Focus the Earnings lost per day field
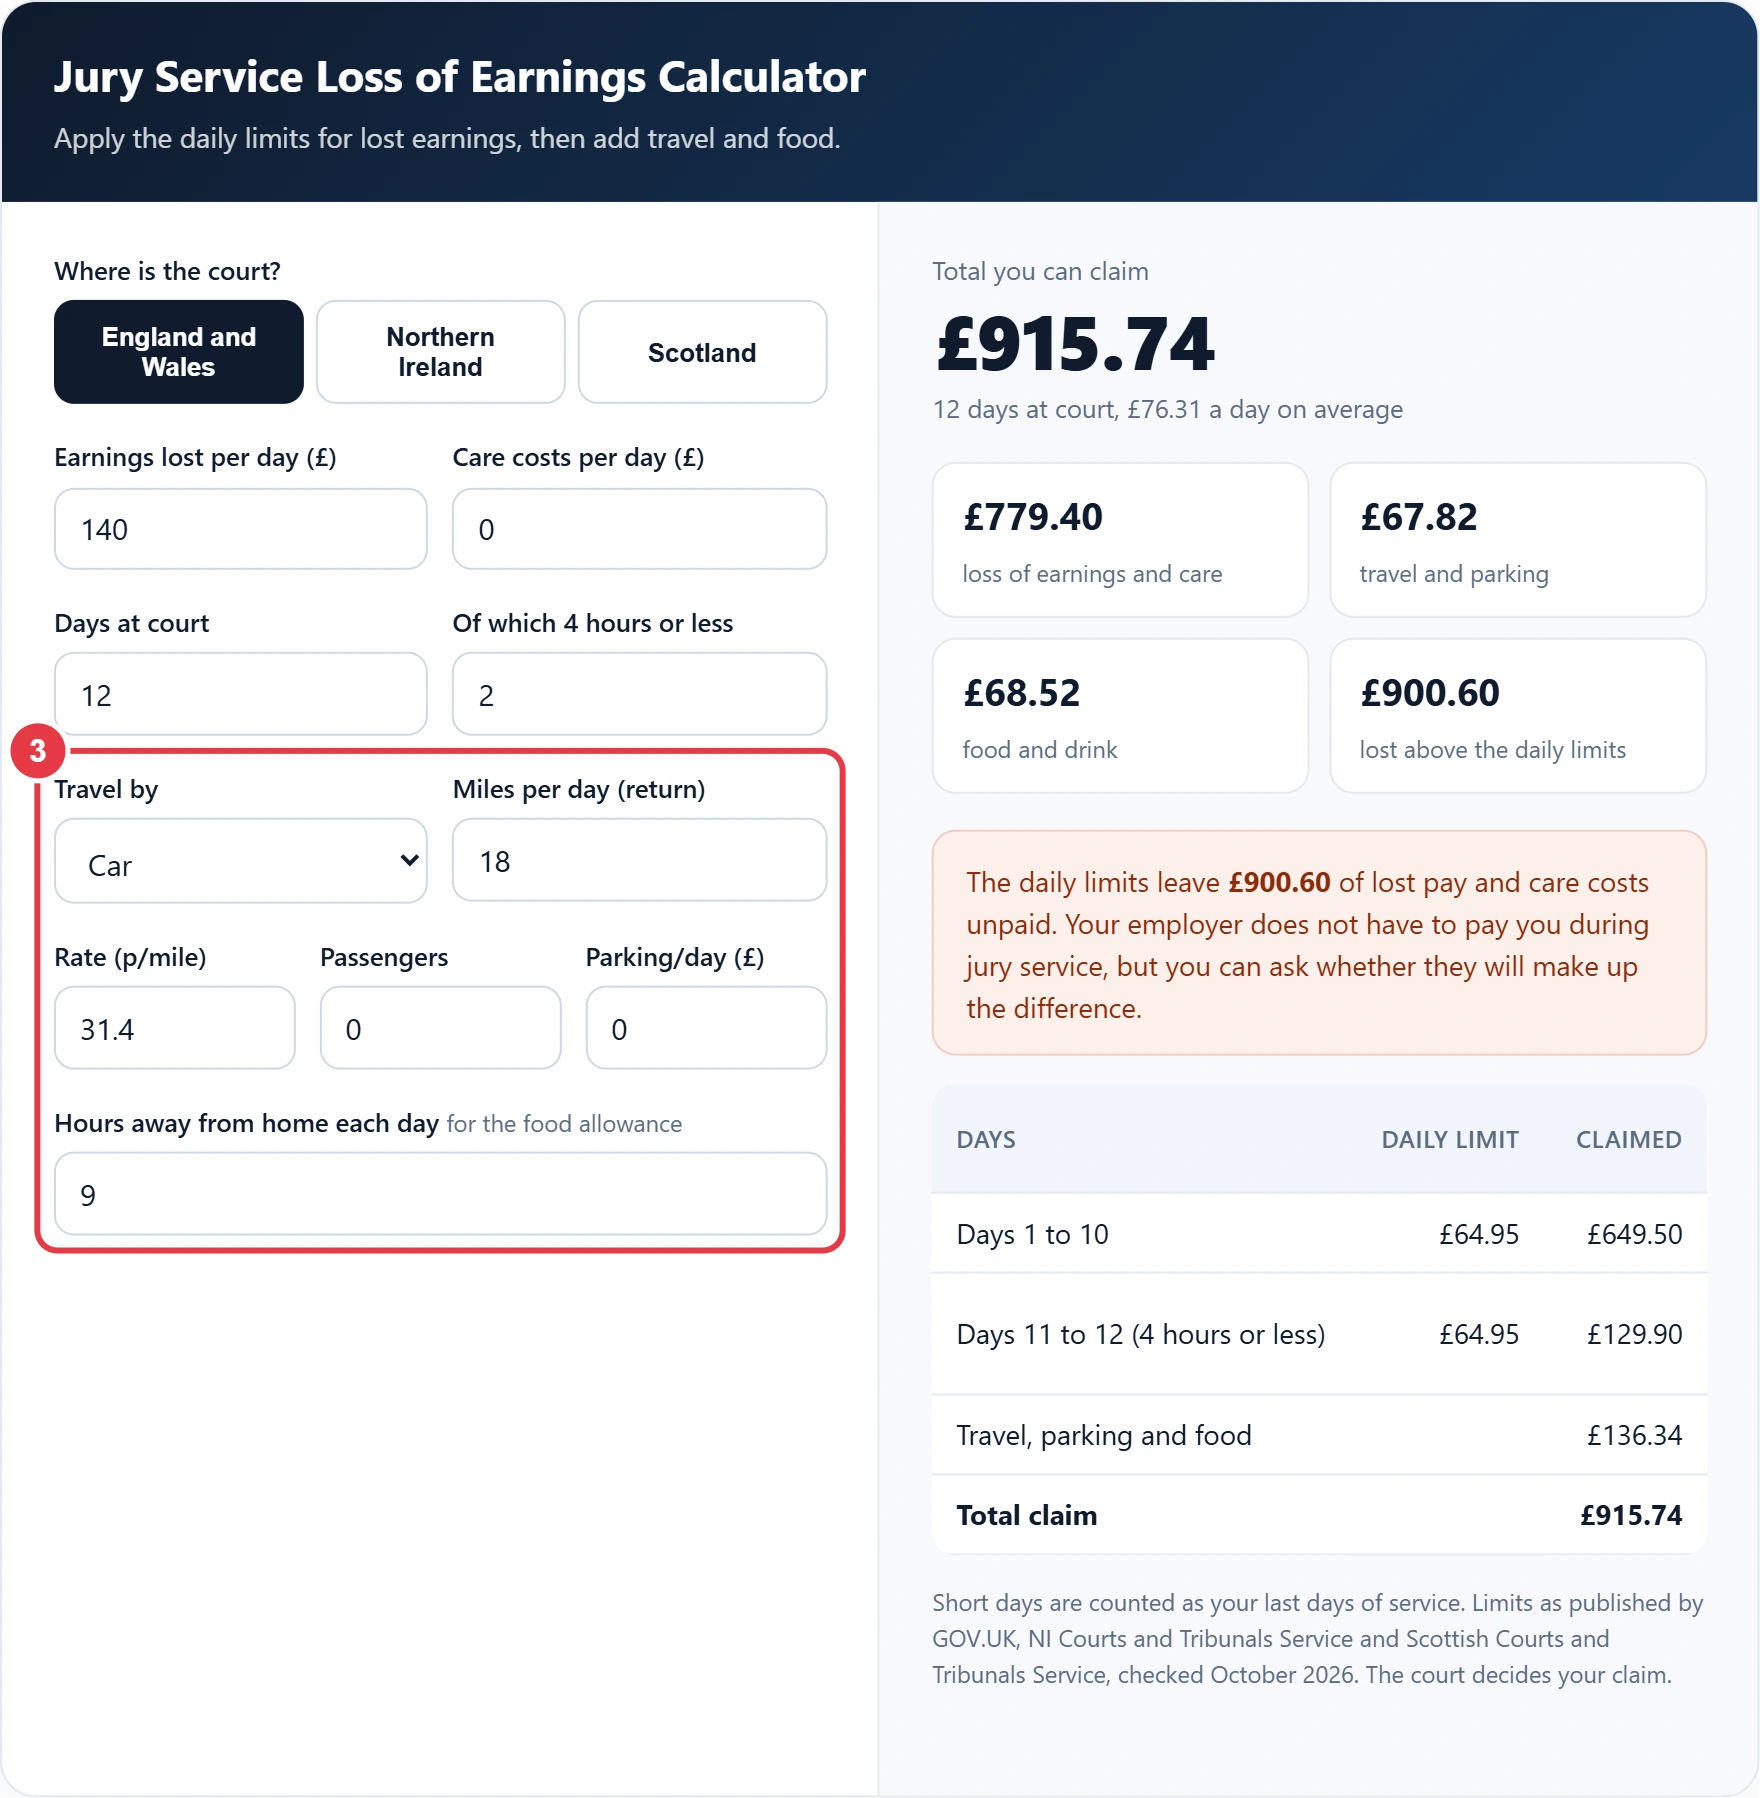Screen dimensions: 1760x1798 point(241,529)
